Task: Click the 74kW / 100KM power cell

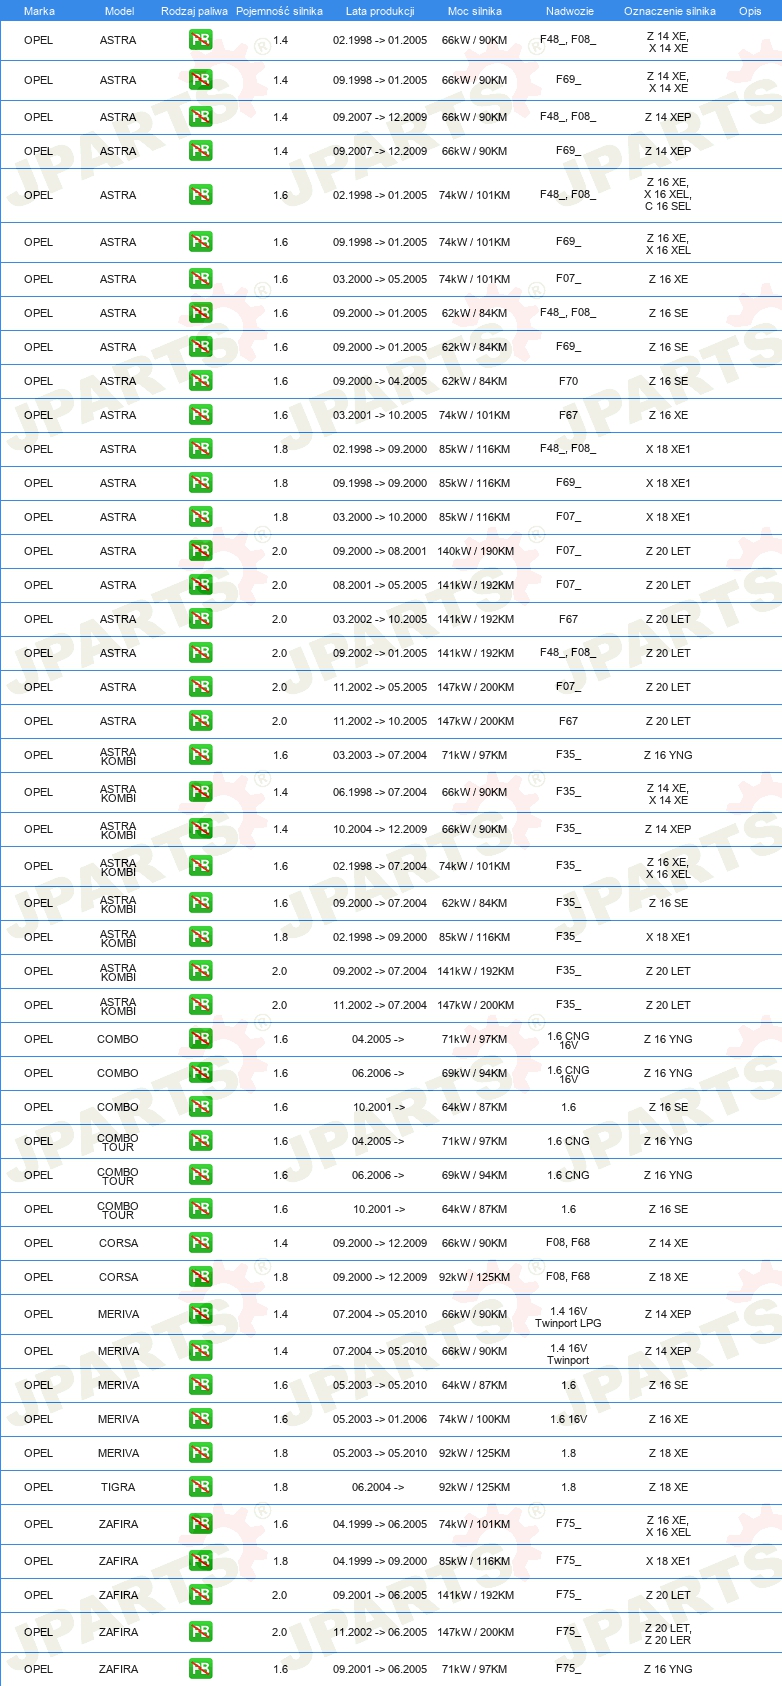Action: point(475,1419)
